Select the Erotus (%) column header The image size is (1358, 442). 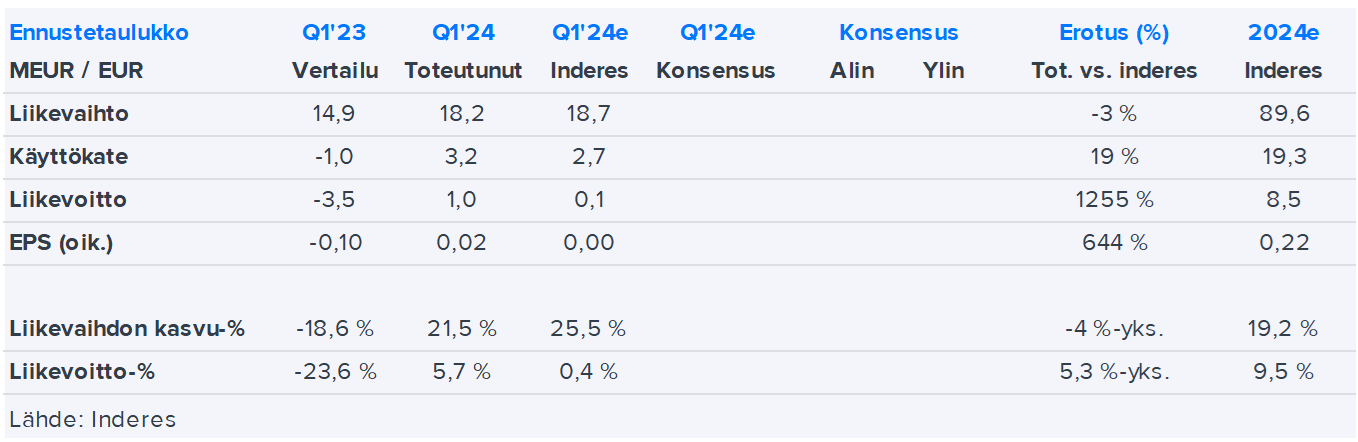[1114, 33]
